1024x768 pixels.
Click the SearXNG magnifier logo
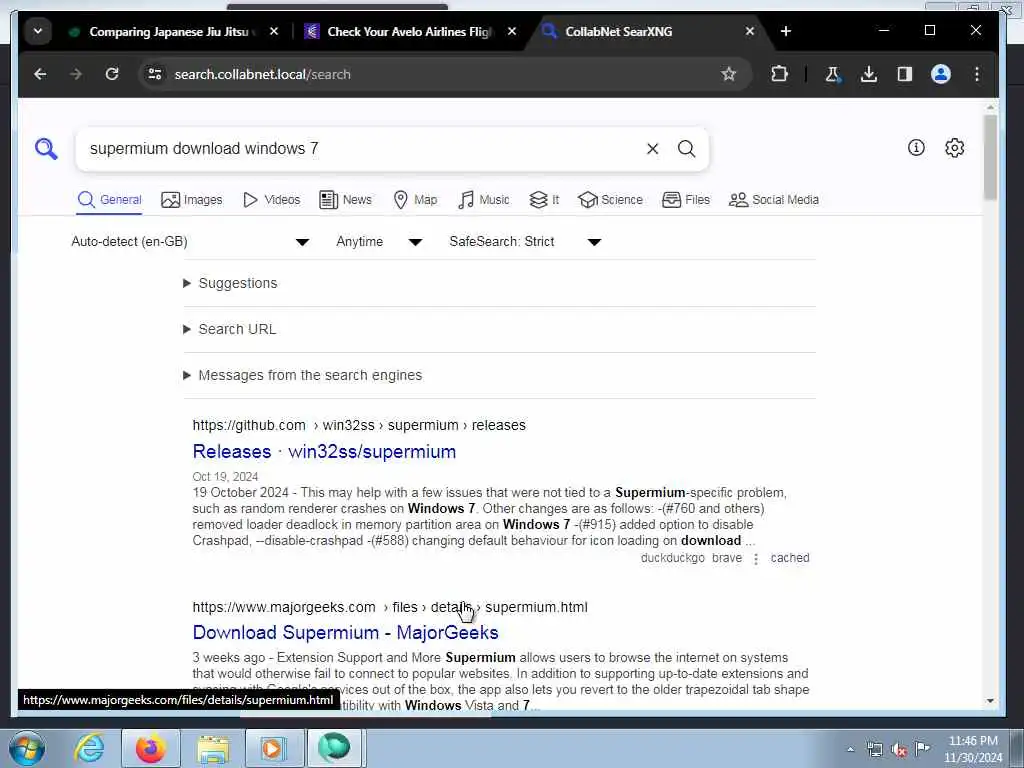(46, 149)
